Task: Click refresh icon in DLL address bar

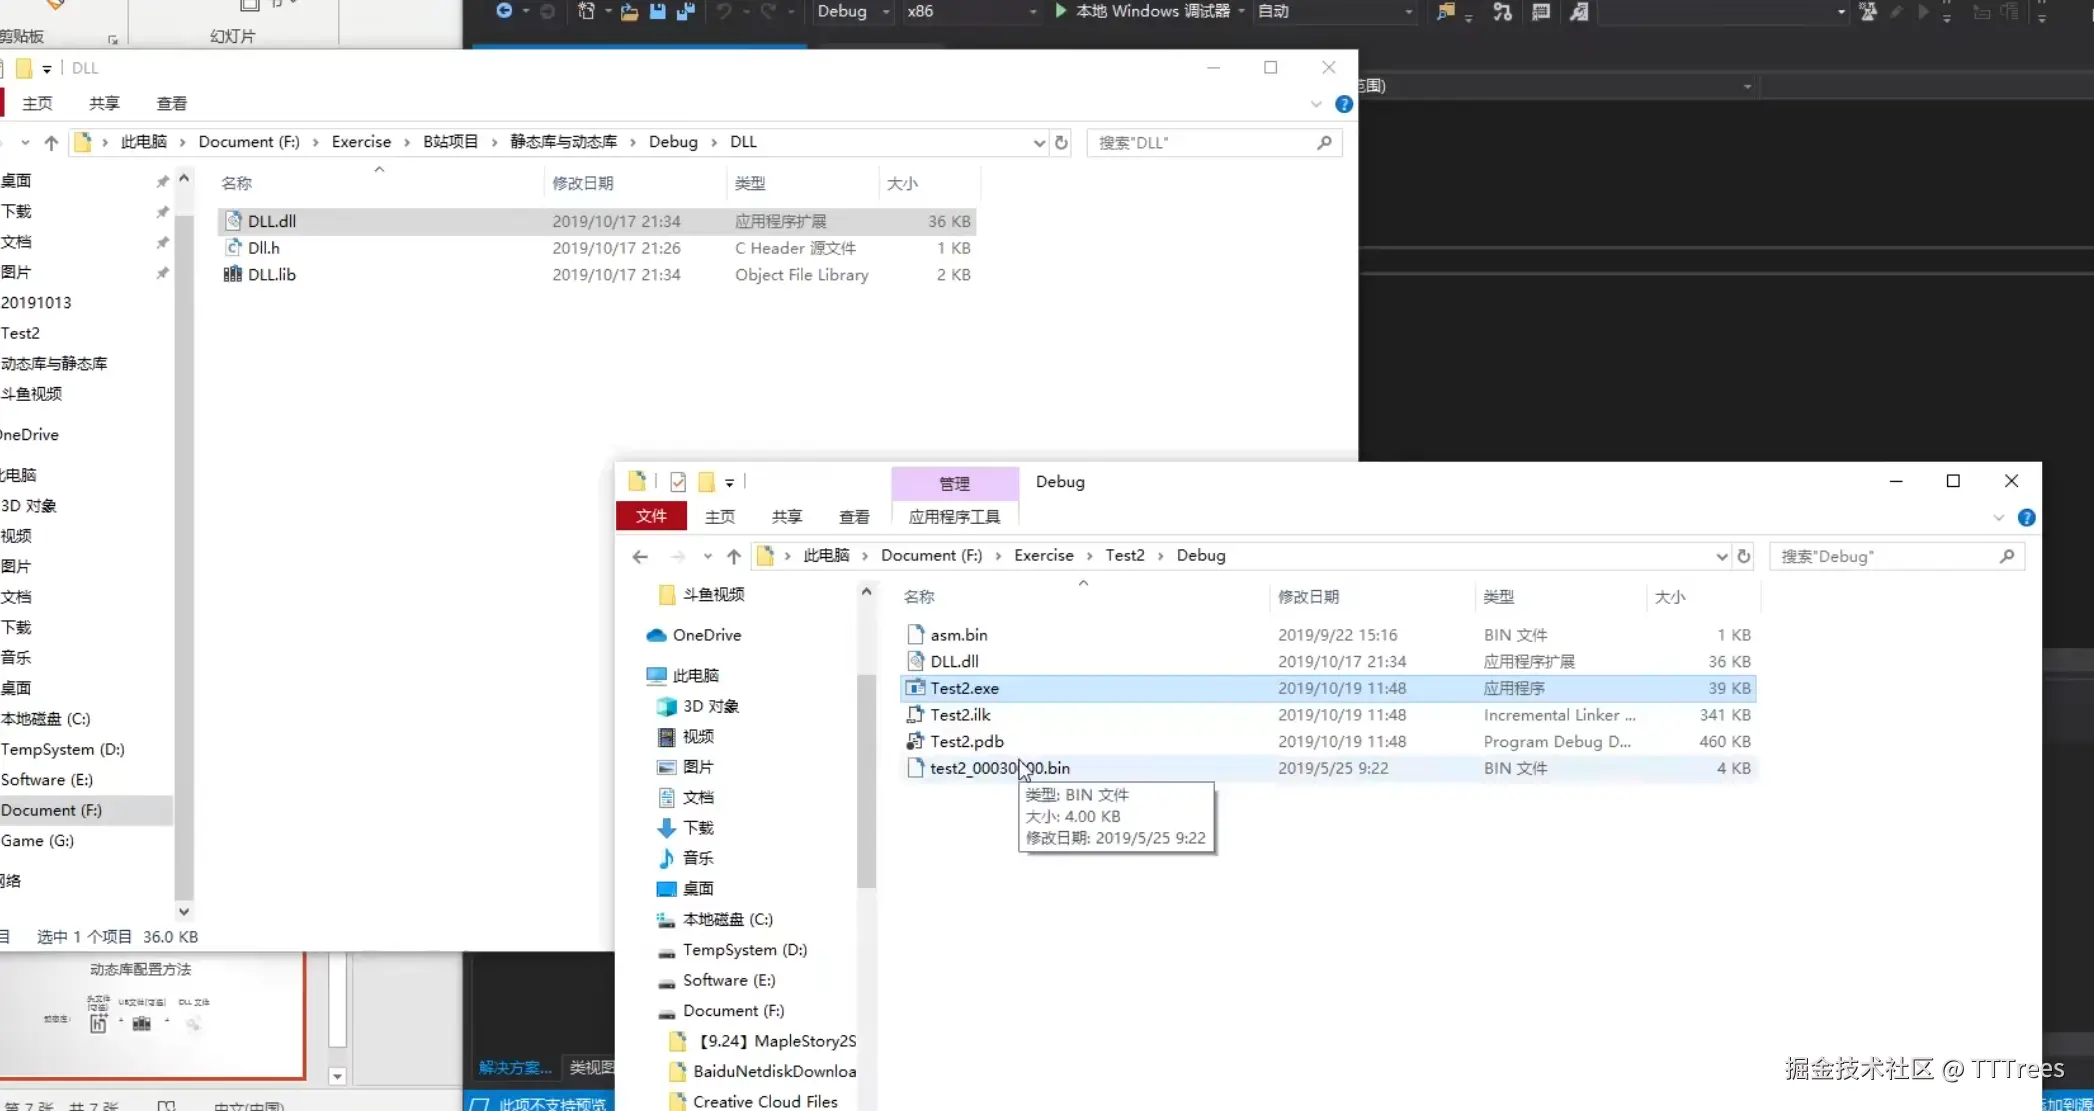Action: coord(1062,143)
